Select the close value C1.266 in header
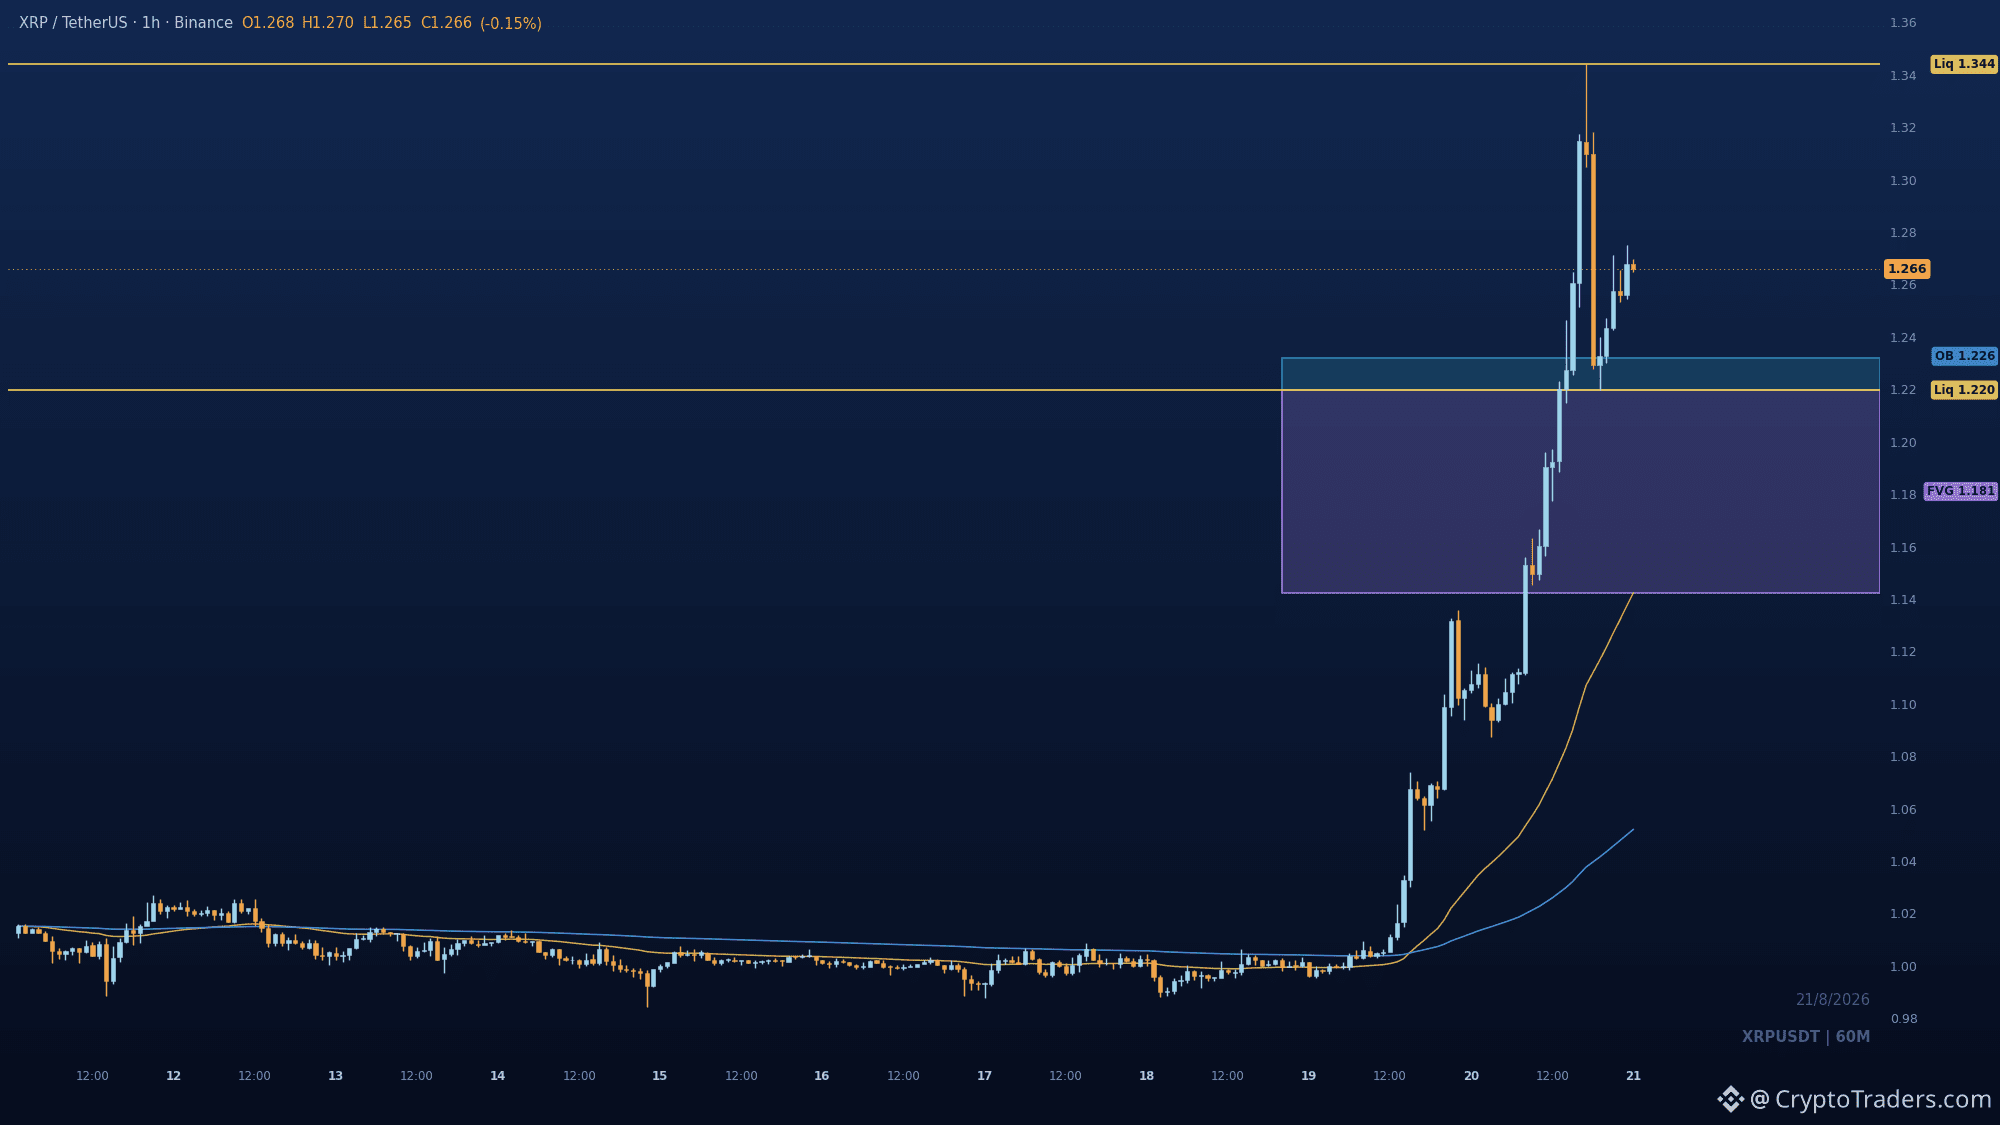The width and height of the screenshot is (2000, 1125). 446,23
